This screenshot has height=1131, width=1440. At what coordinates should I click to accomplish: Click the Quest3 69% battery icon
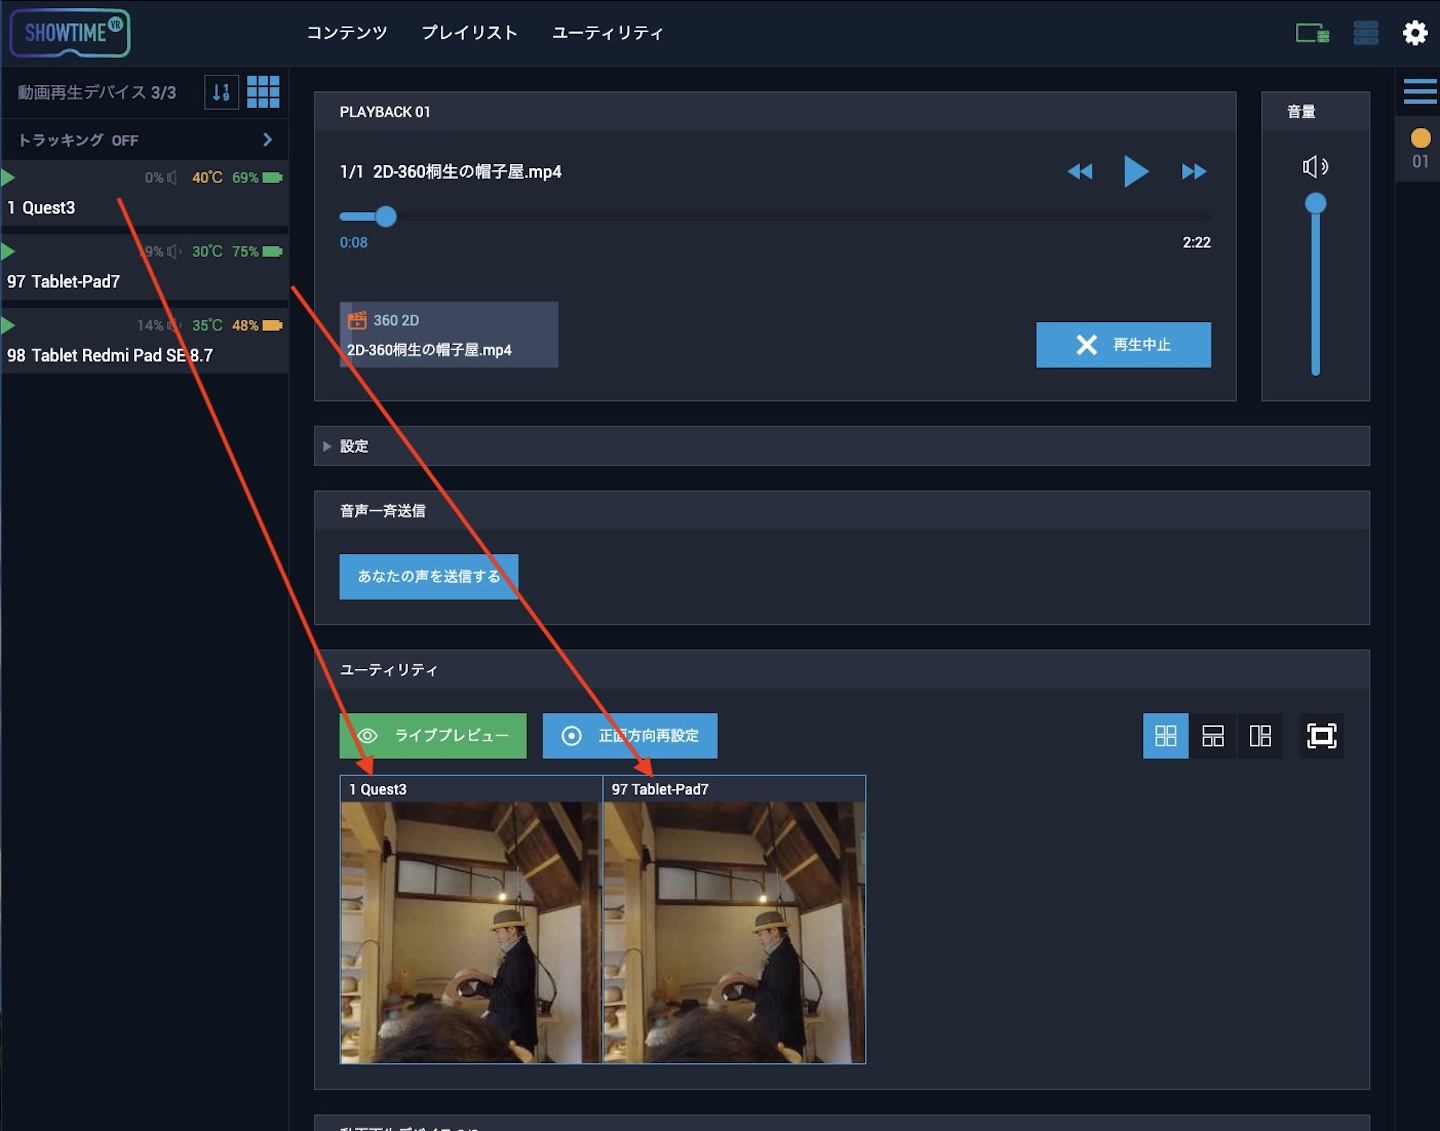tap(272, 178)
